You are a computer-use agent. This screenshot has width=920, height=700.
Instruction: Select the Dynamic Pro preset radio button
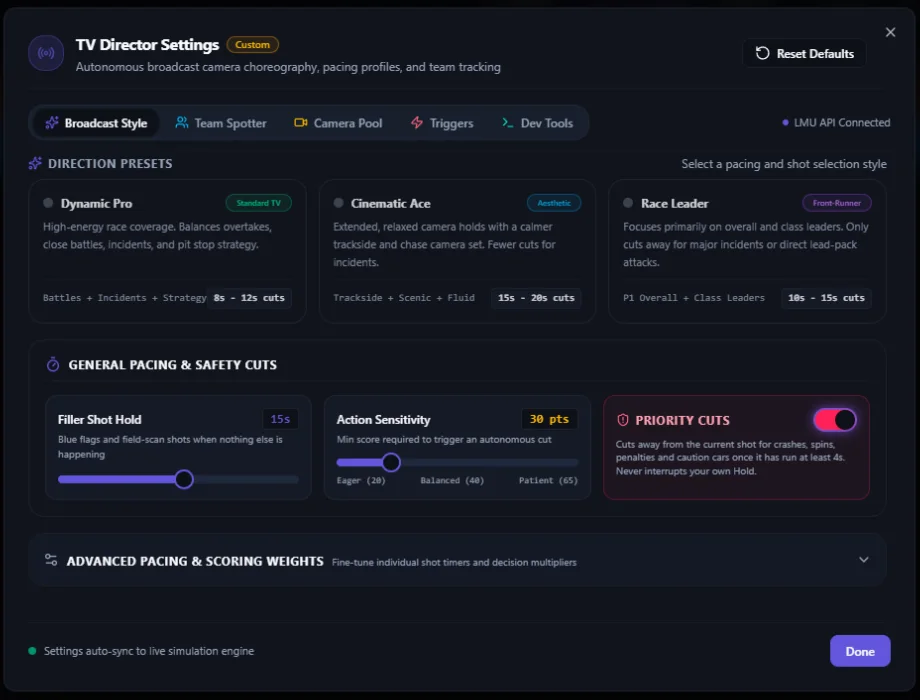tap(48, 203)
